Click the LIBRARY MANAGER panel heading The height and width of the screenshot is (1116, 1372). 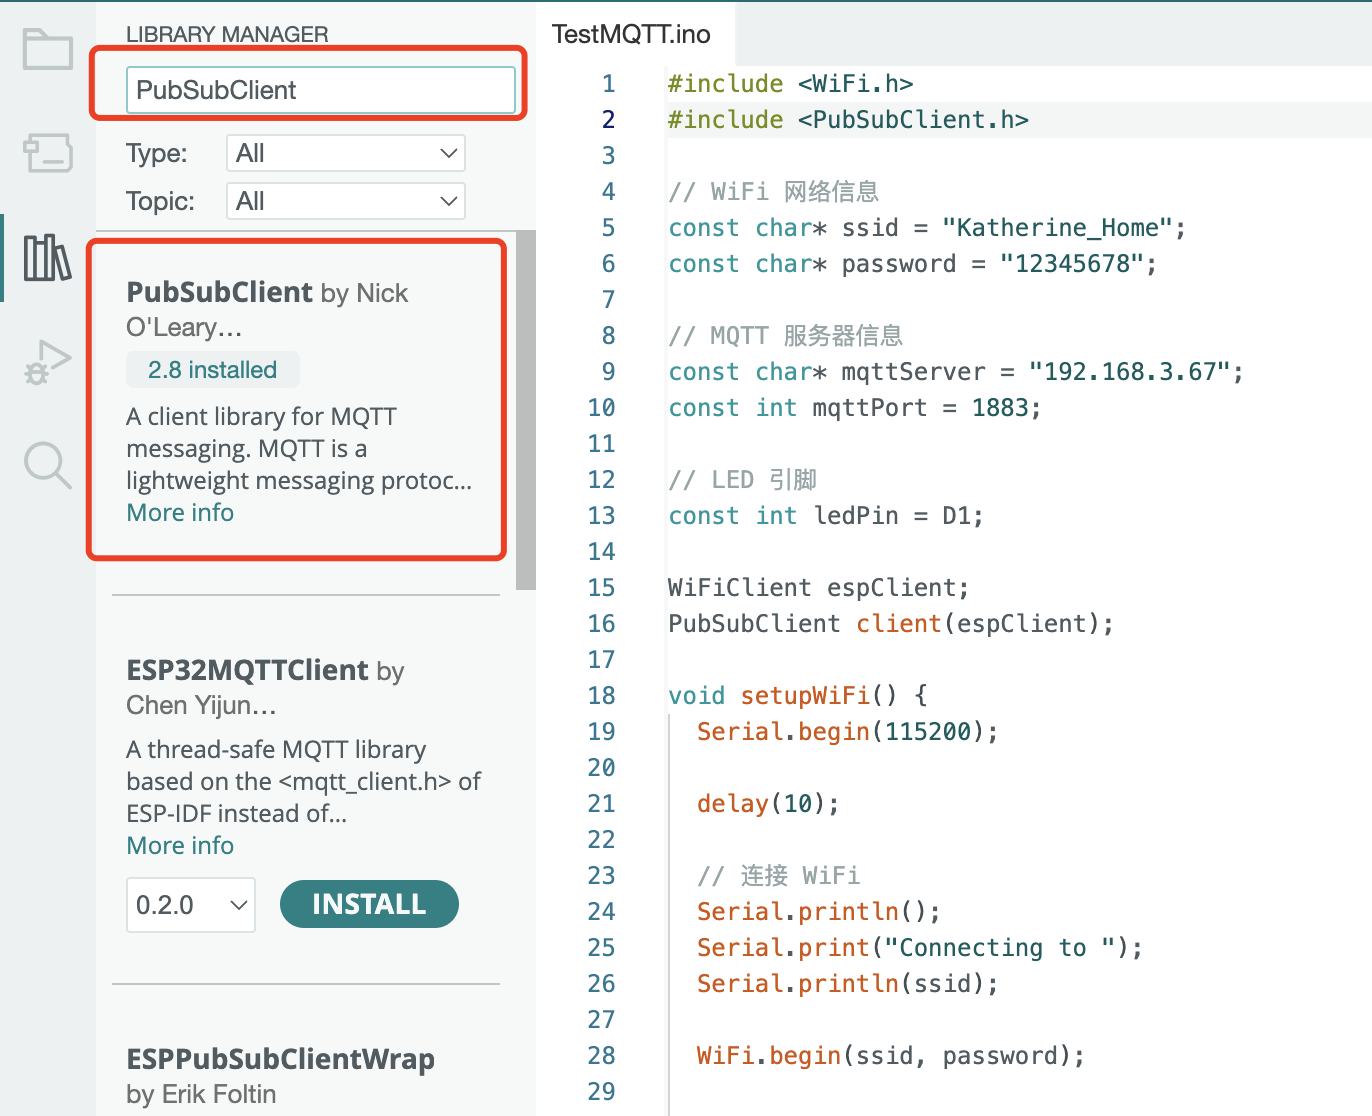[x=227, y=34]
